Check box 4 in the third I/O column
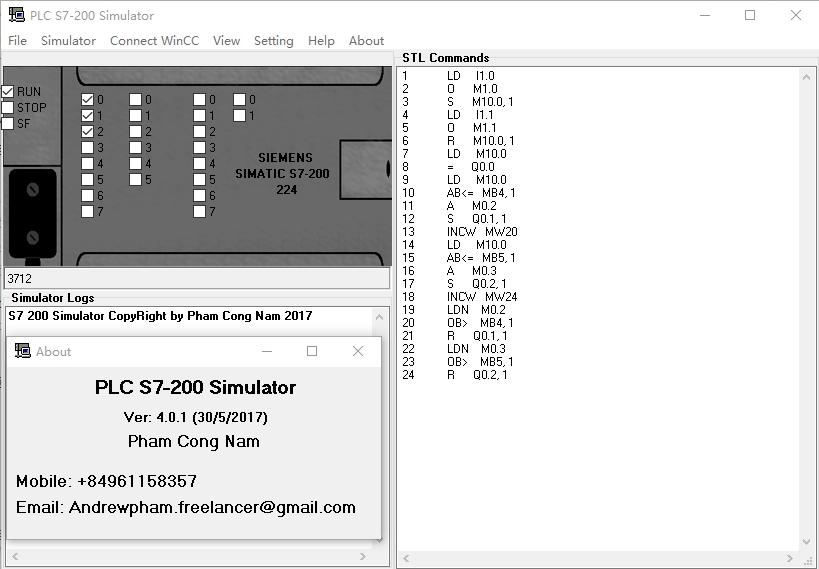 (x=200, y=164)
